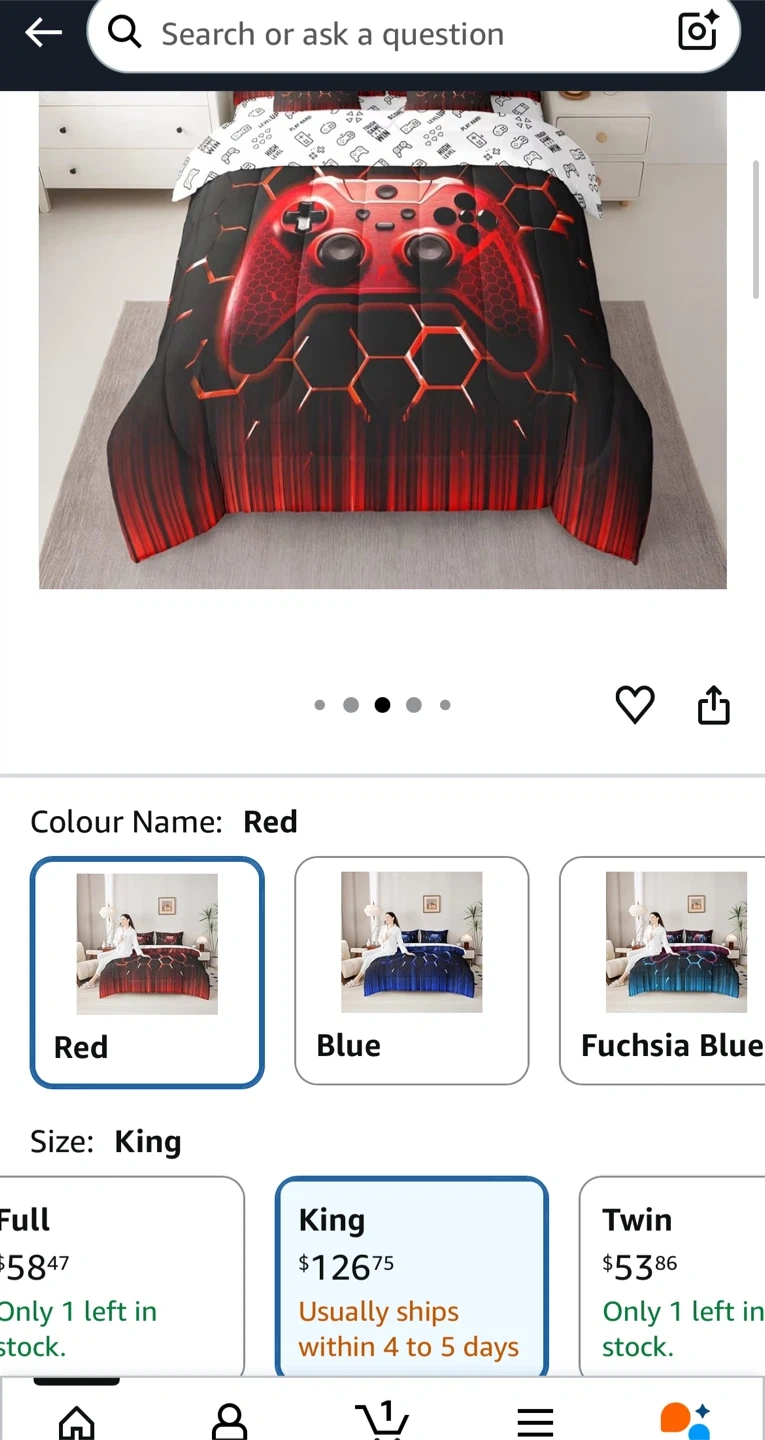Tap the back arrow icon
Screen dimensions: 765x1440
pos(43,33)
